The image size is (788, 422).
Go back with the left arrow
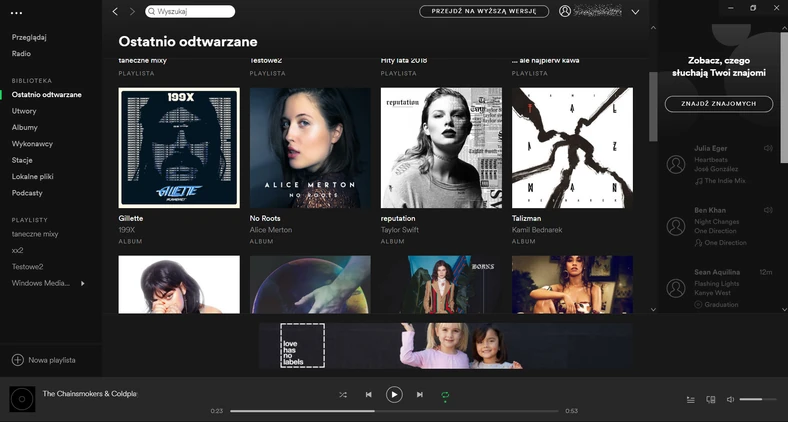coord(115,11)
